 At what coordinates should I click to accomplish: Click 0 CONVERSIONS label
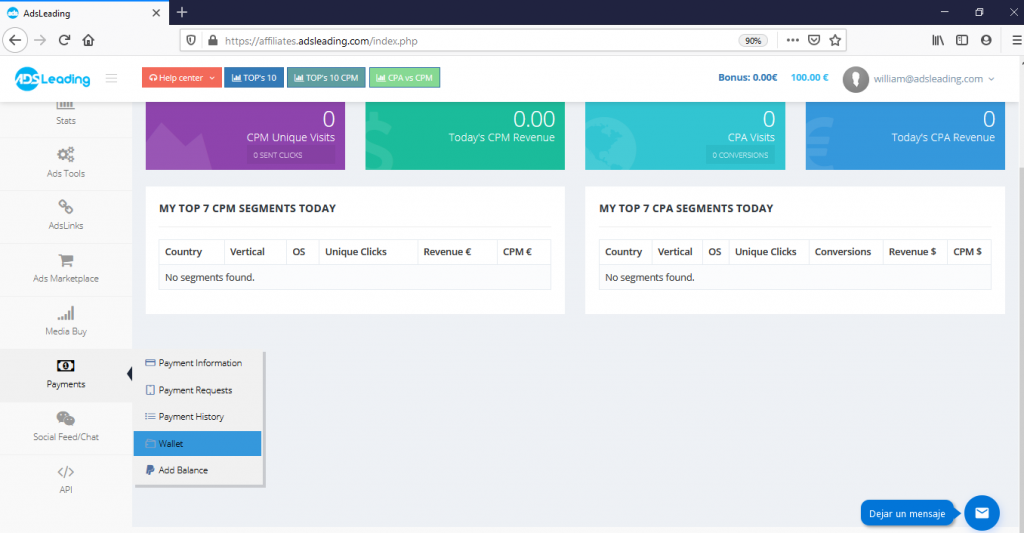tap(740, 155)
